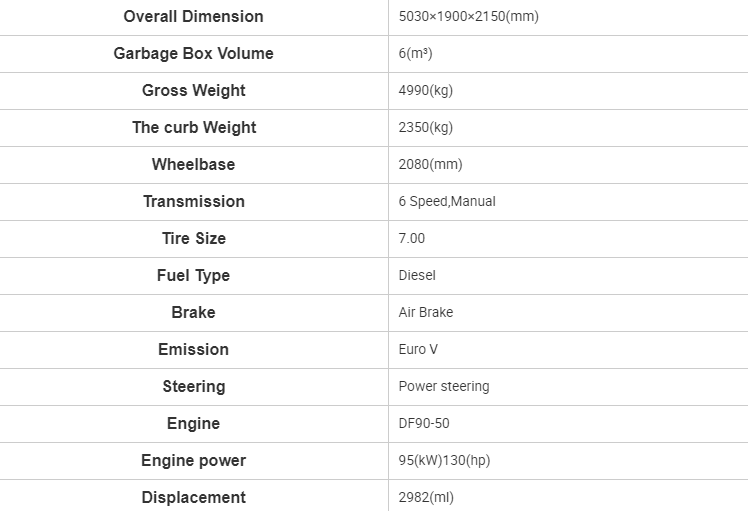
Task: Select the DF90-50 engine value
Action: pyautogui.click(x=424, y=423)
